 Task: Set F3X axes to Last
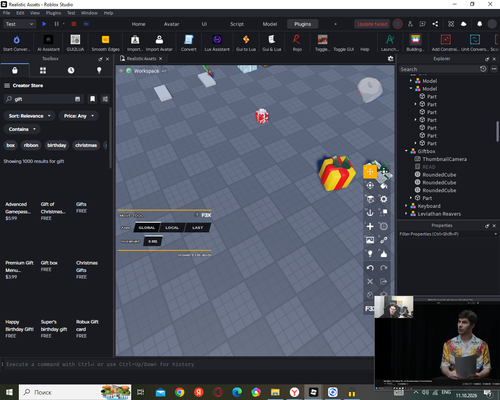tap(197, 228)
